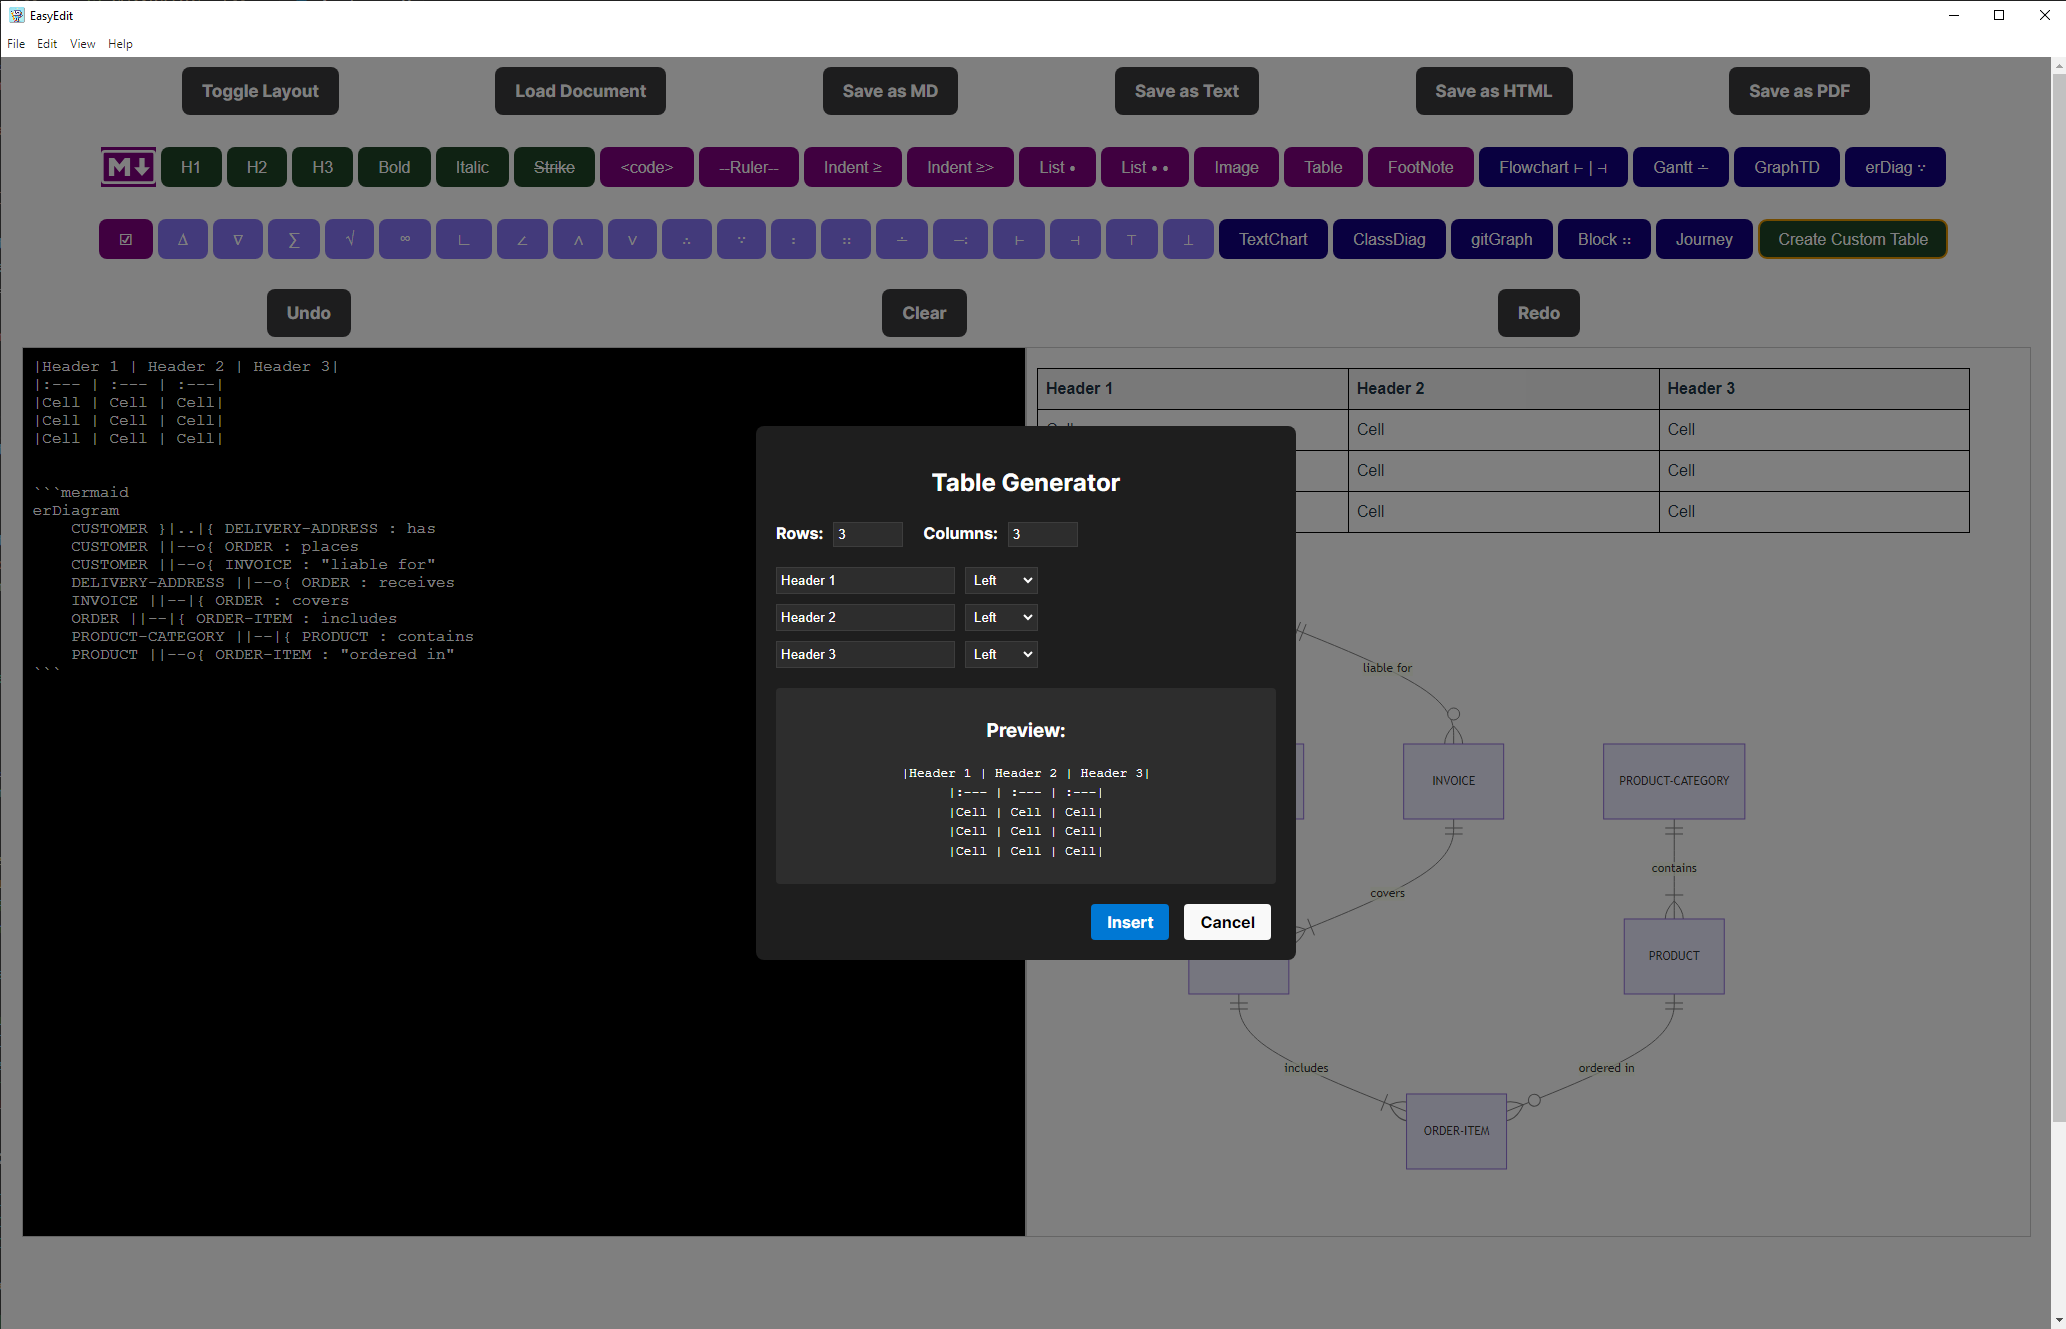Insert the infinity symbol
The width and height of the screenshot is (2066, 1329).
tap(405, 239)
